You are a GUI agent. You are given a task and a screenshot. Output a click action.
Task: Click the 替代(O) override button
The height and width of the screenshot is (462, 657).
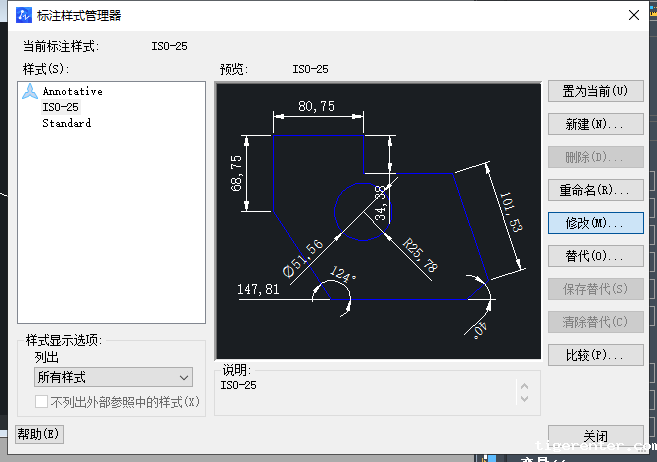[x=595, y=256]
